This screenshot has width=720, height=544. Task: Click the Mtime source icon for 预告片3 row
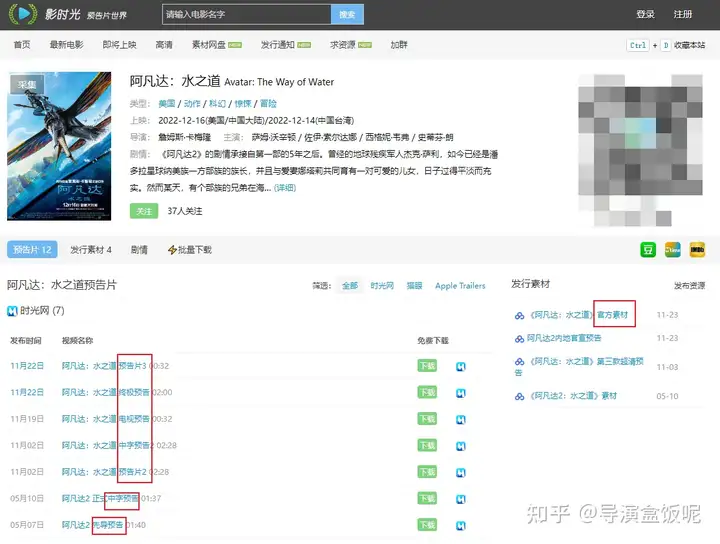(x=461, y=366)
